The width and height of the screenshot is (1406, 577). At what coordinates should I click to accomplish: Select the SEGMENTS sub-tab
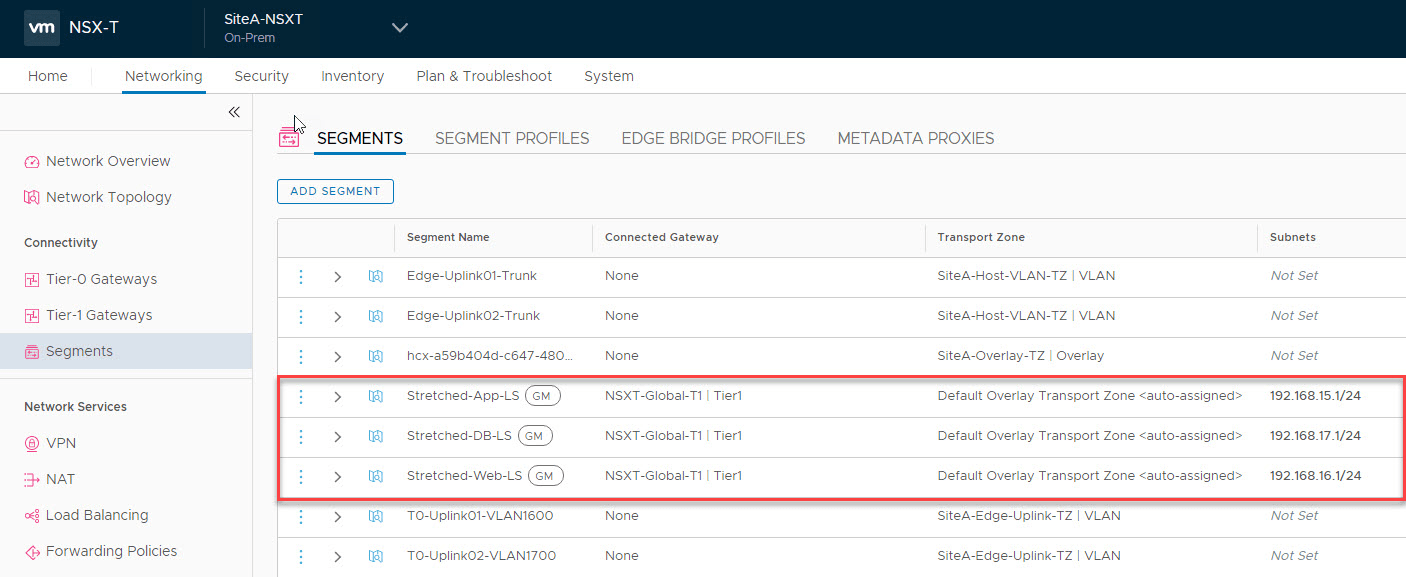pos(360,139)
